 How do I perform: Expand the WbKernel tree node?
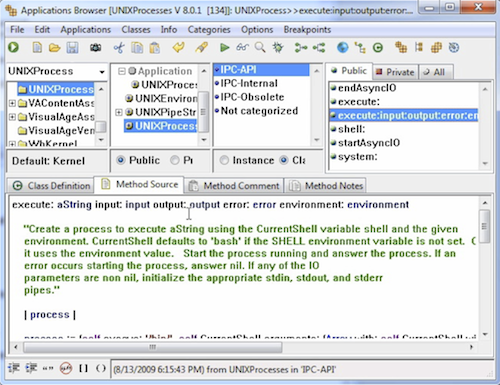[12, 144]
